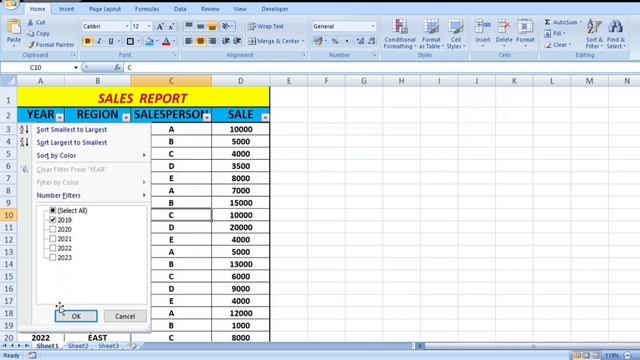Apply Percent Style format
Screen dimensions: 640x360
click(335, 41)
